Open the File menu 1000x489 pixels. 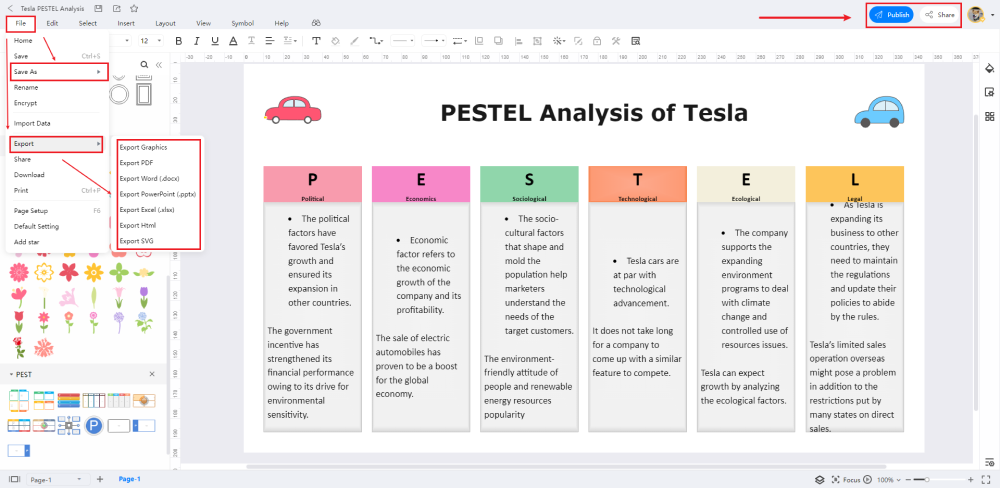click(x=21, y=24)
